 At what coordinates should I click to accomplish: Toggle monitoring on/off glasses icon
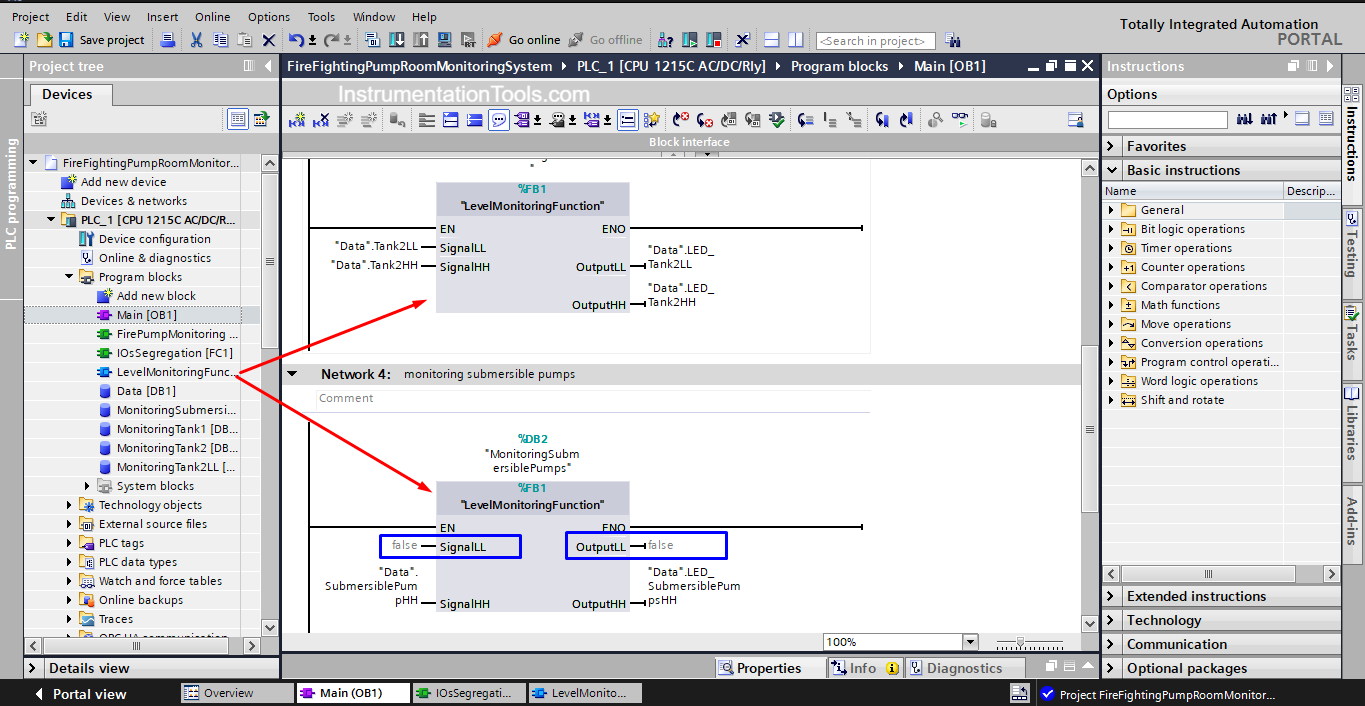point(960,120)
